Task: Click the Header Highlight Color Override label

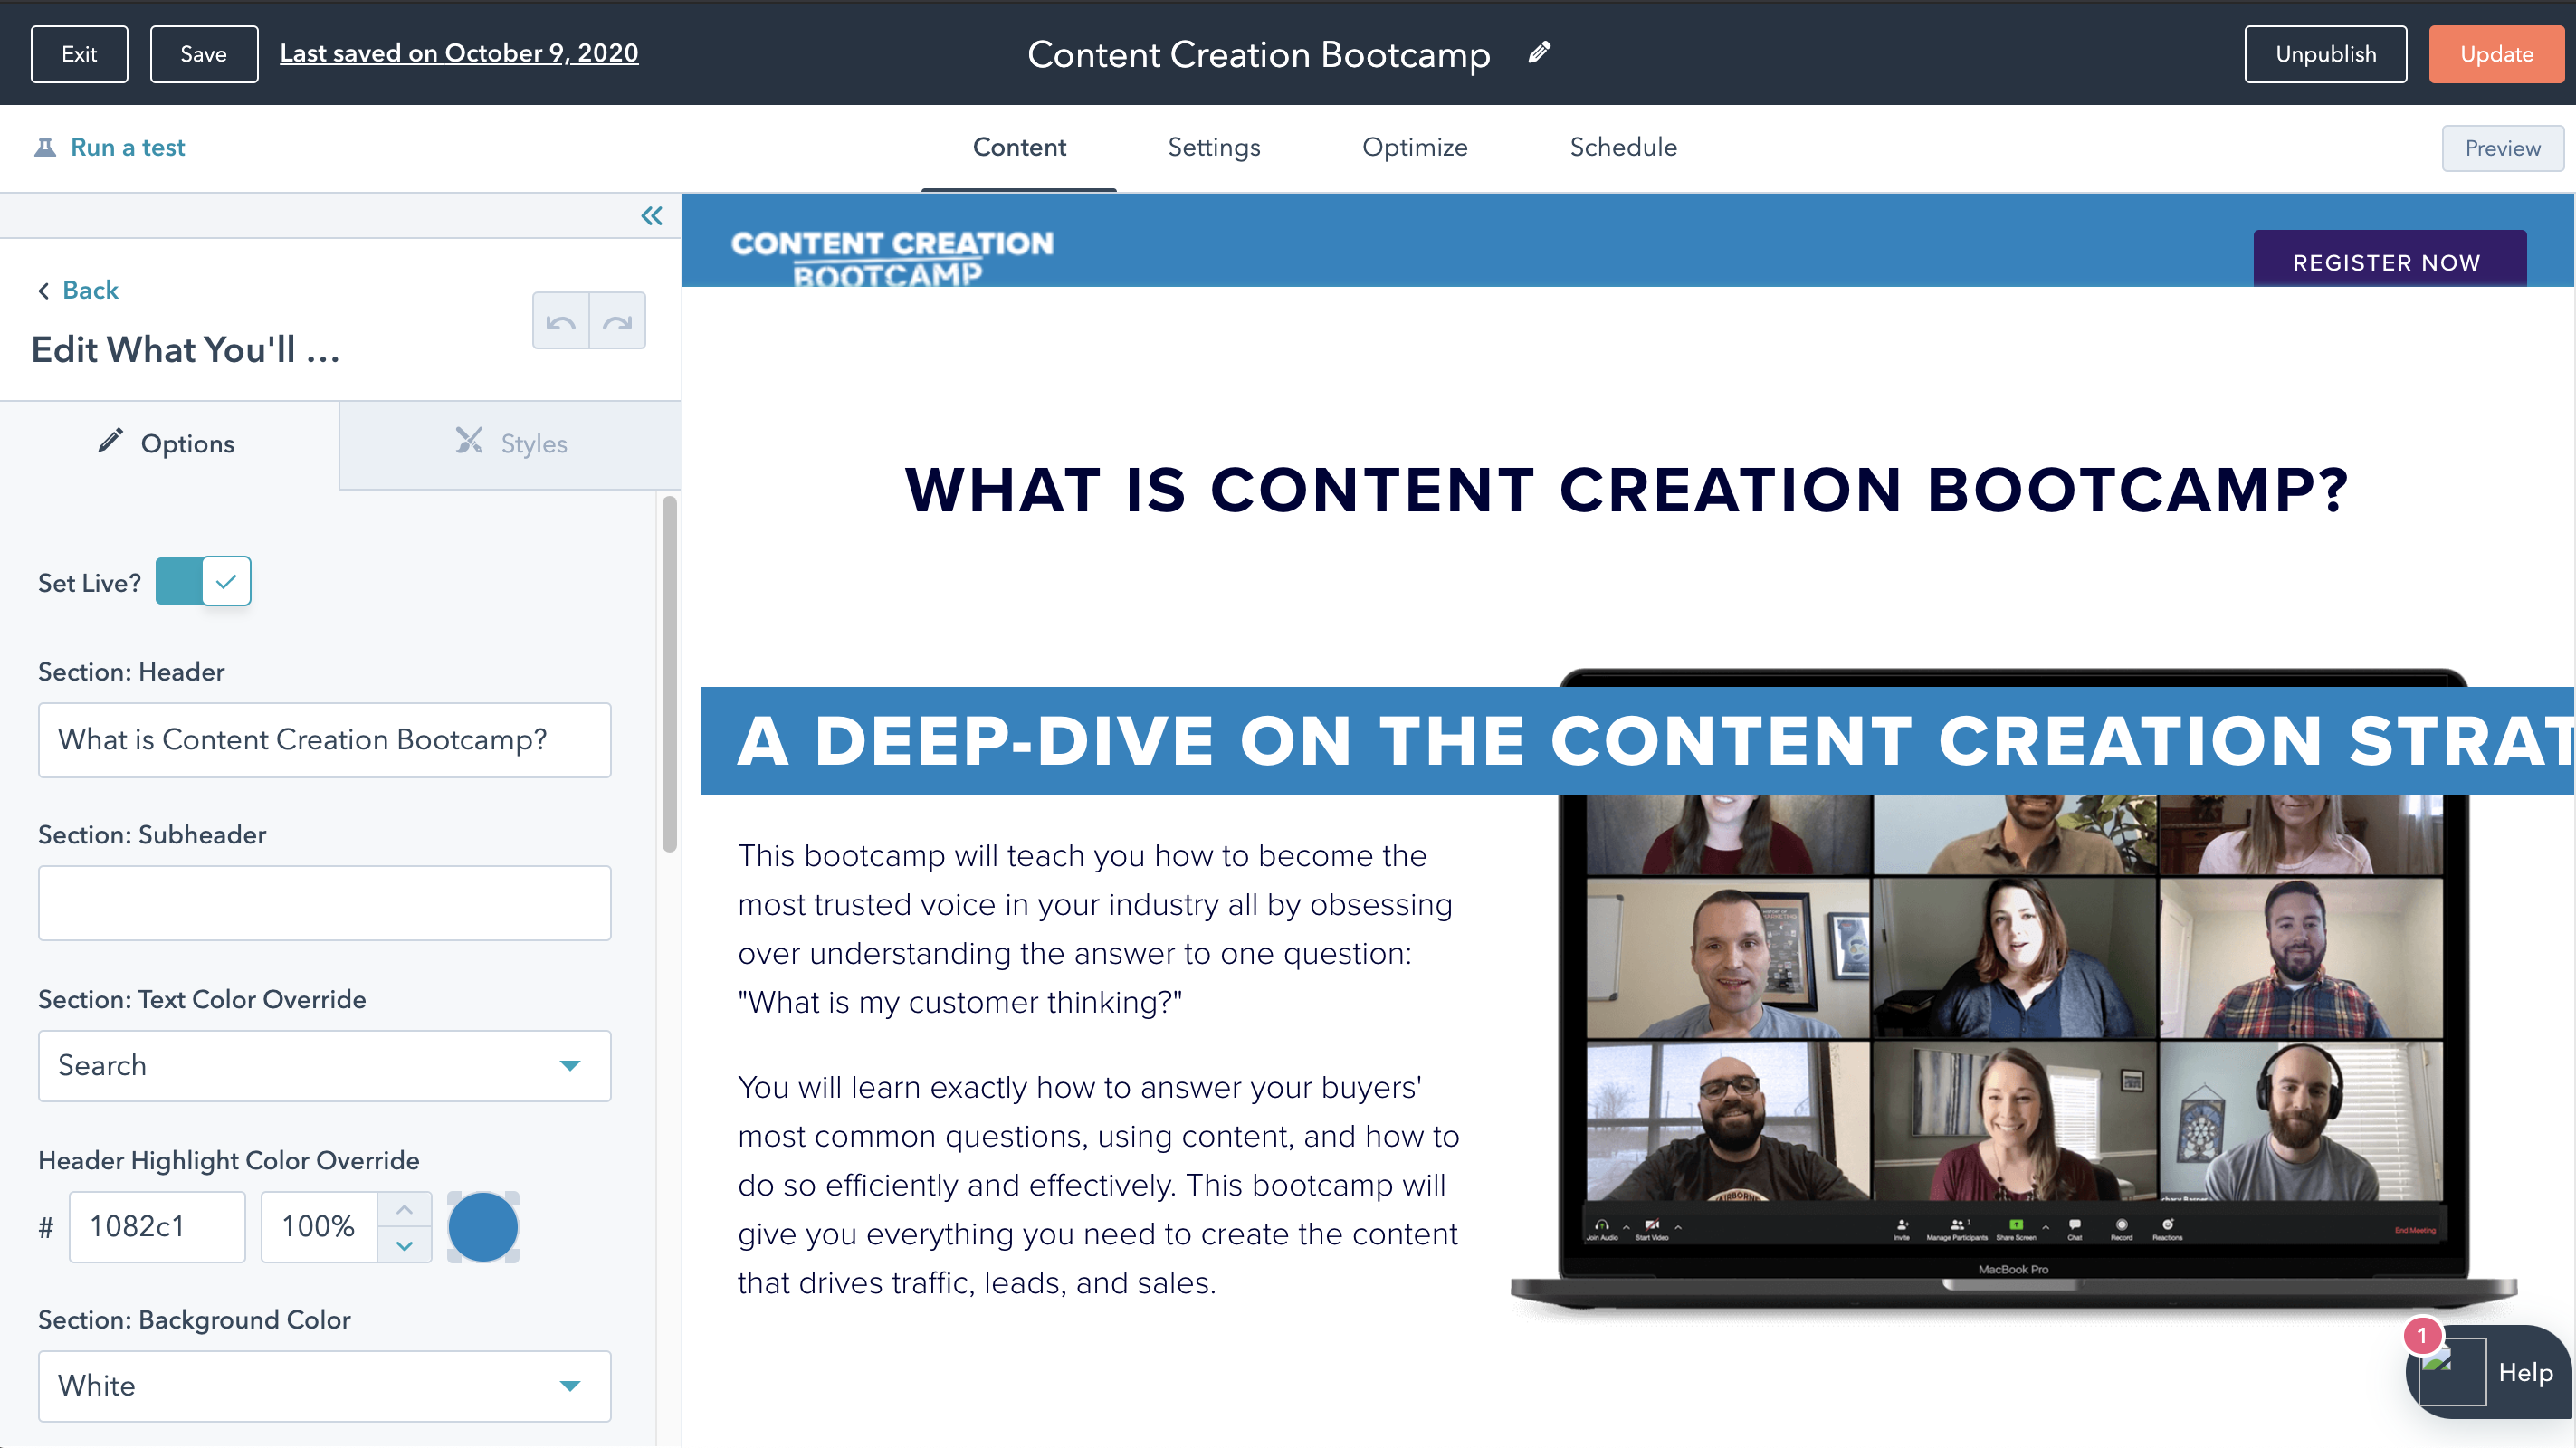Action: point(229,1160)
